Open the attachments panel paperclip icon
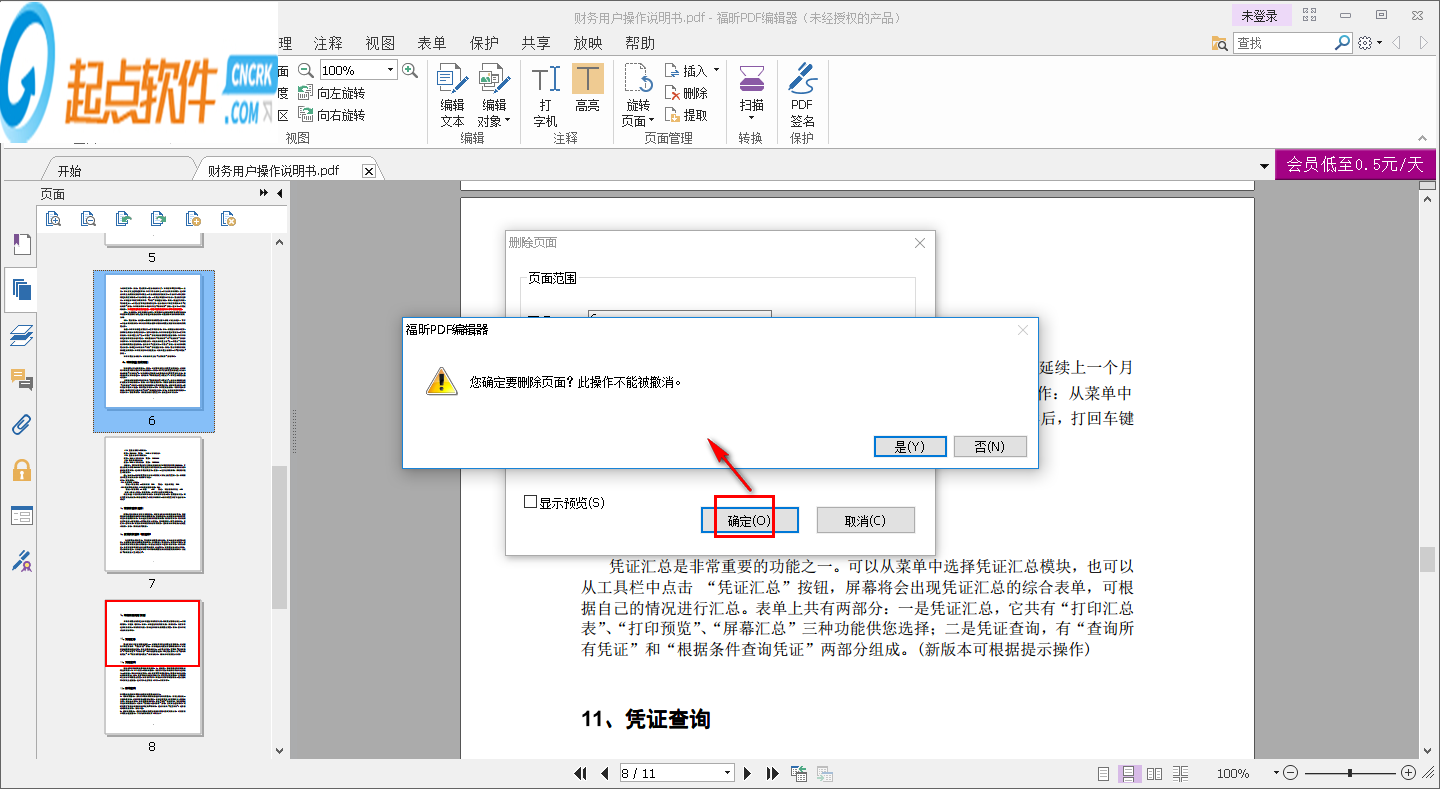The height and width of the screenshot is (789, 1440). click(x=21, y=424)
